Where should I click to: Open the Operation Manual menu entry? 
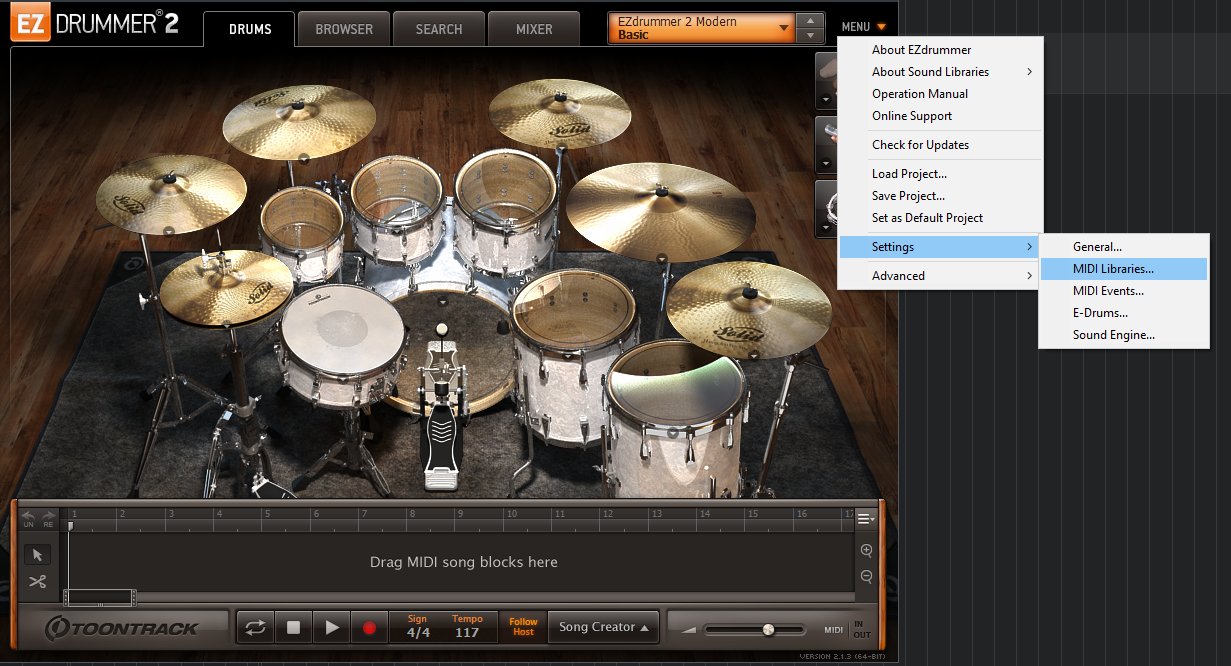coord(939,94)
